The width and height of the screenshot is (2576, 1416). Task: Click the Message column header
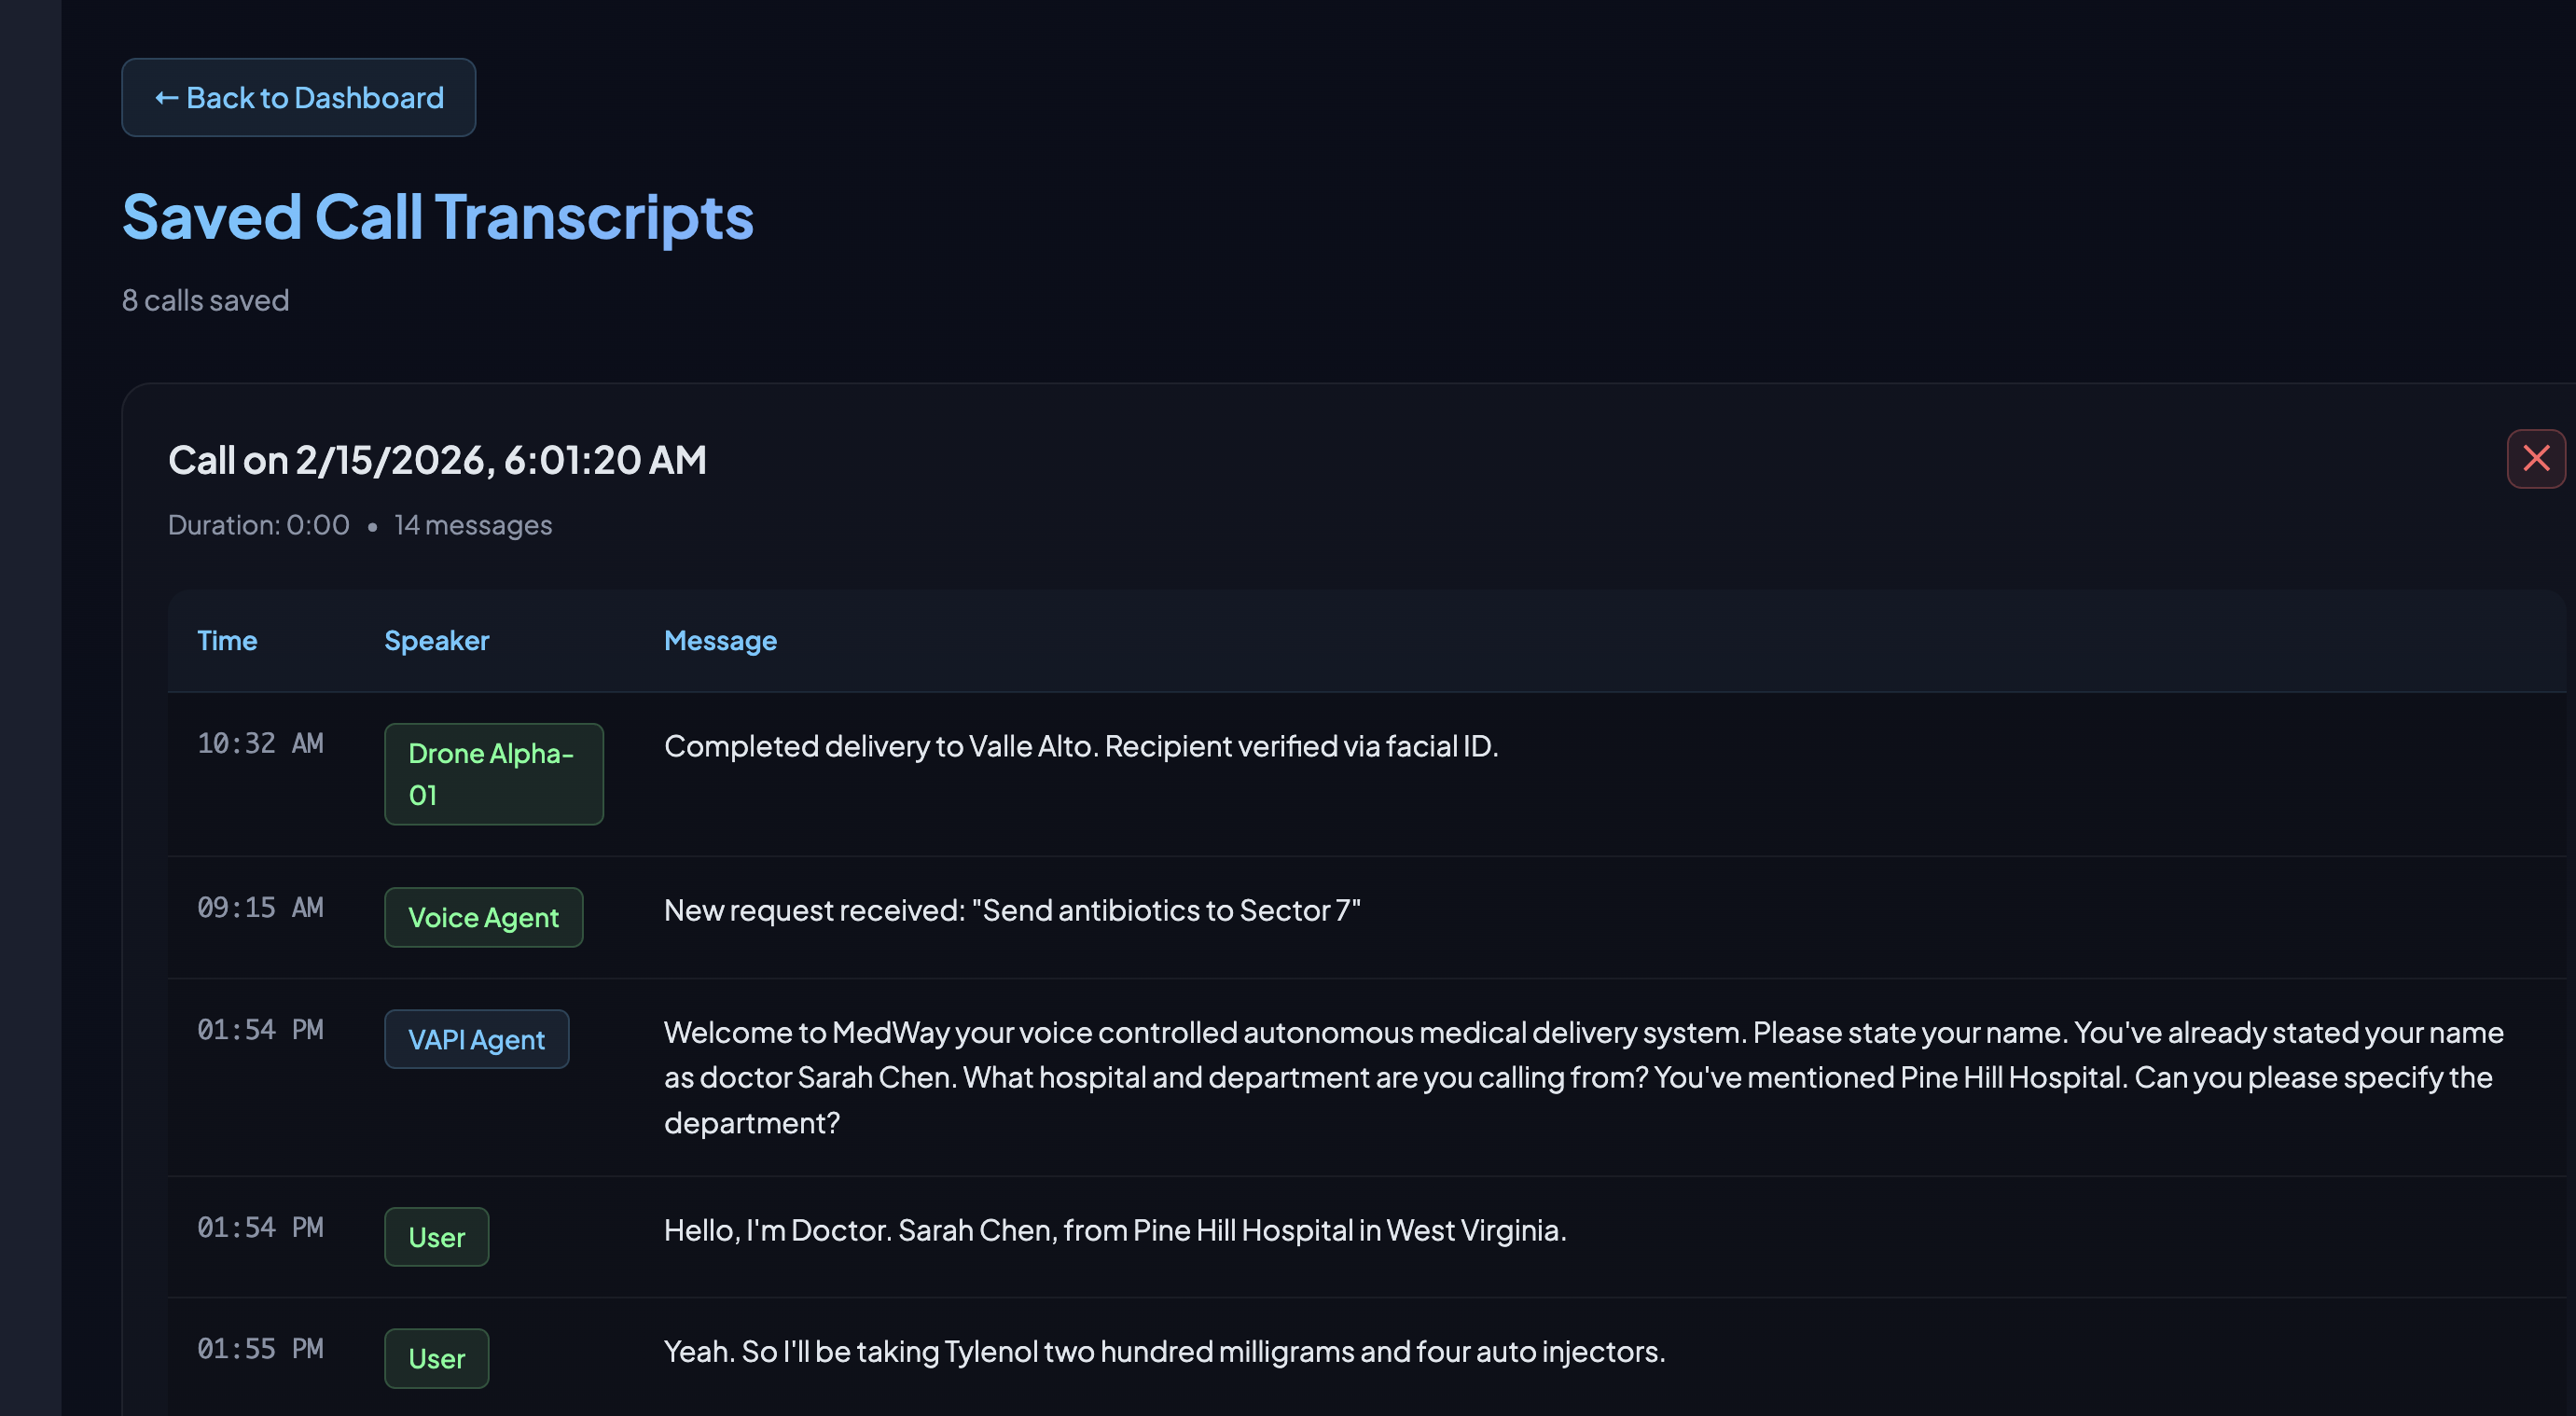pyautogui.click(x=720, y=641)
